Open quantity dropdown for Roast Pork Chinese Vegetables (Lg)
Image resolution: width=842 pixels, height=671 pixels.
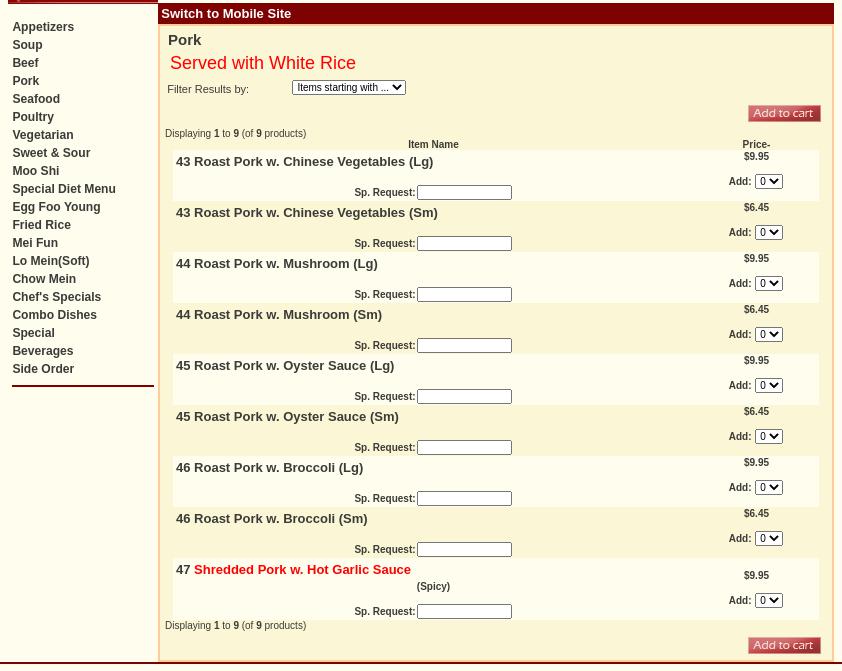point(768,182)
